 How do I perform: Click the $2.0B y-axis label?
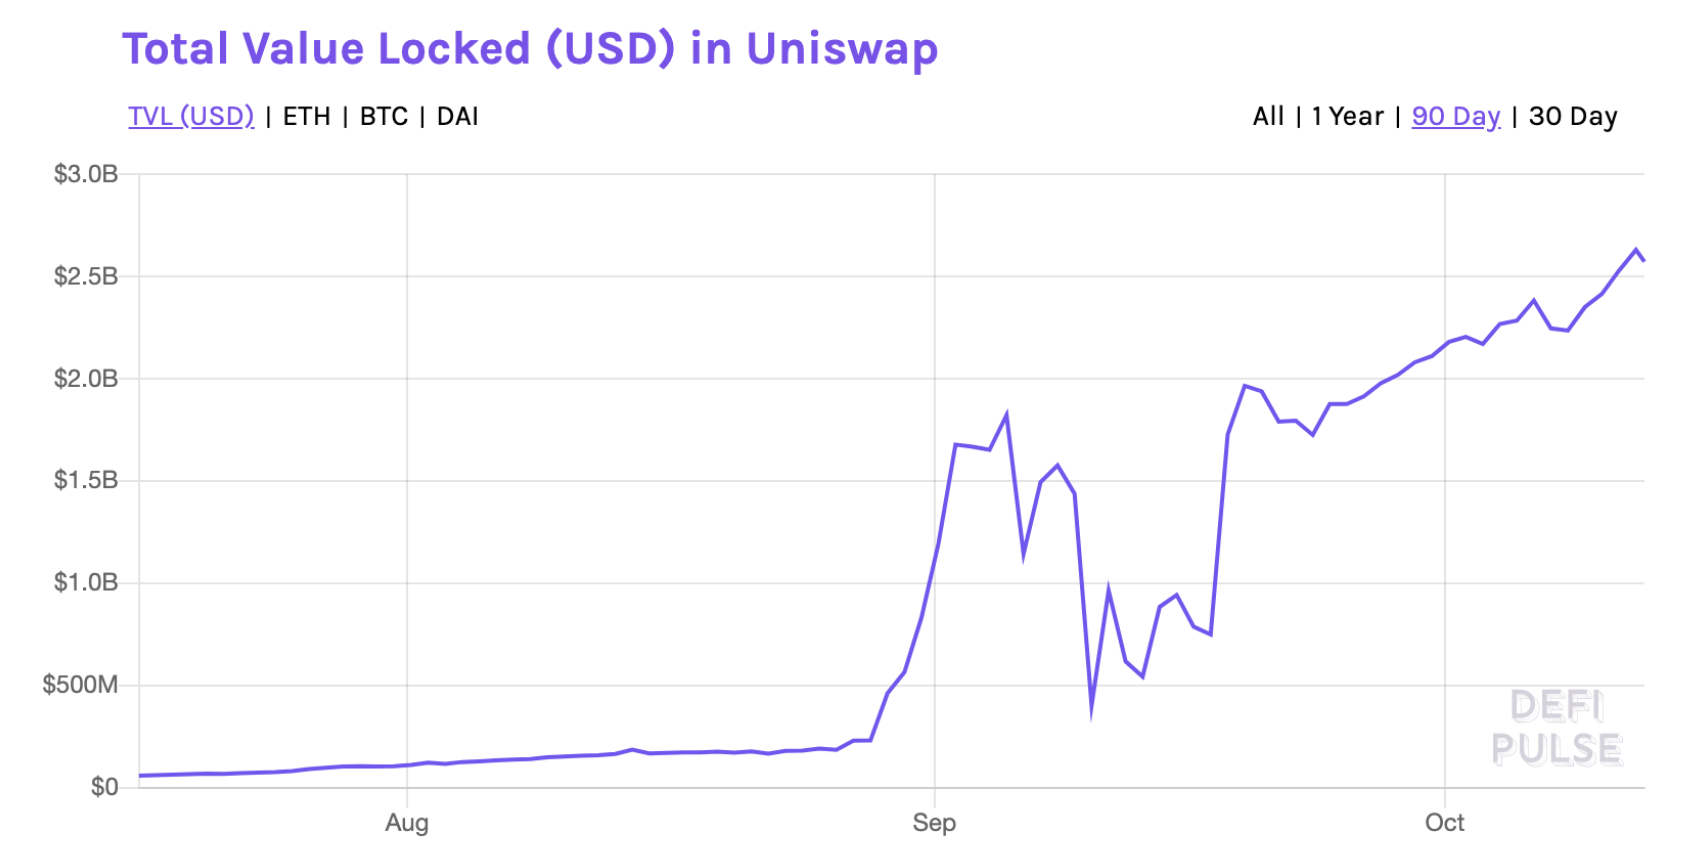pos(86,379)
